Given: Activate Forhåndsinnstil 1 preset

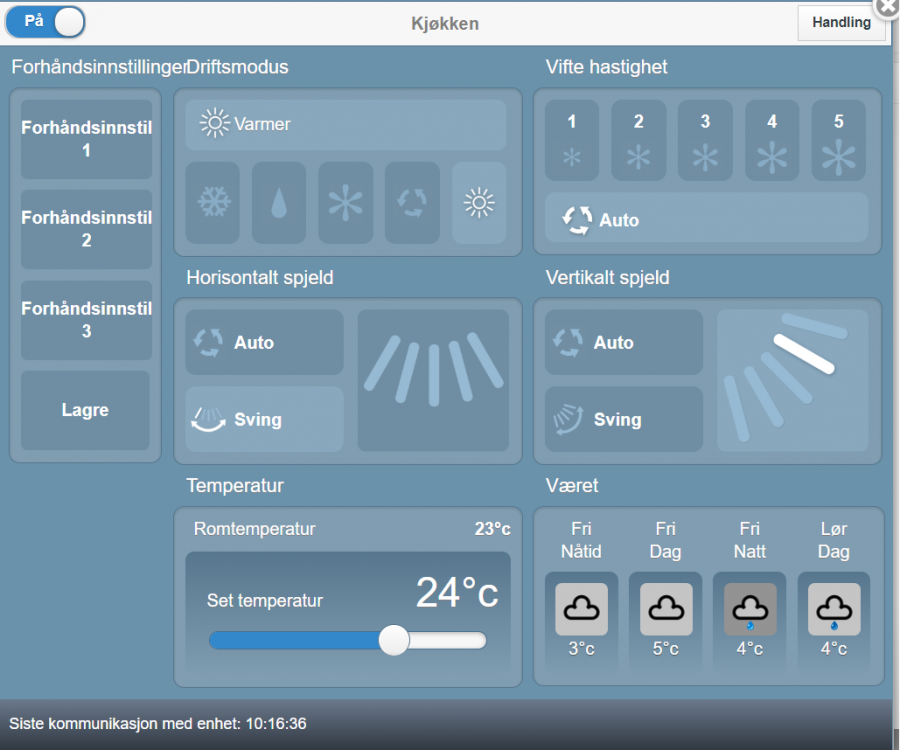Looking at the screenshot, I should click(86, 140).
